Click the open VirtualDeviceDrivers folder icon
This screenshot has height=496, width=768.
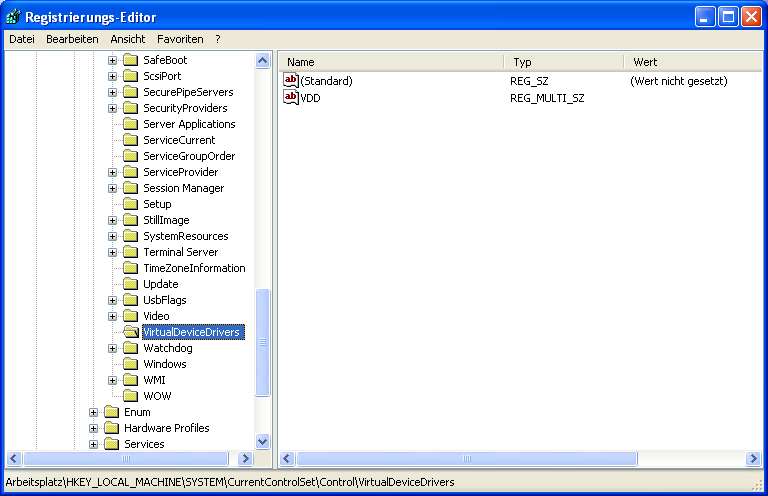131,332
